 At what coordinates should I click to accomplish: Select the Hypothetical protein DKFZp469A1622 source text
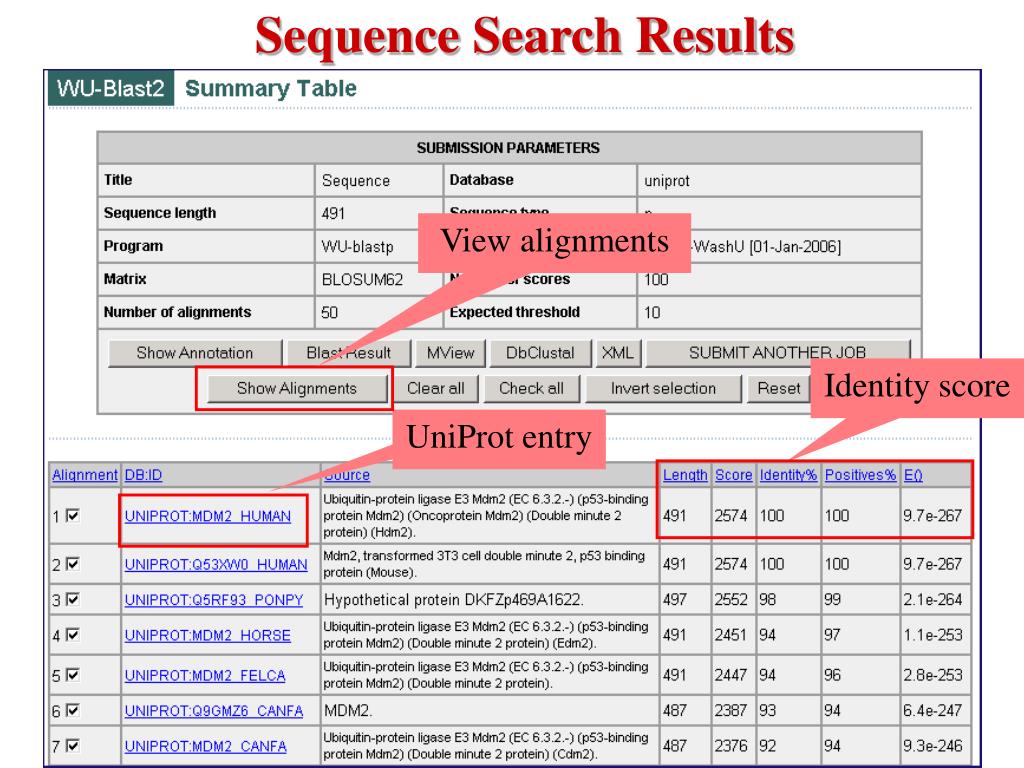[454, 600]
